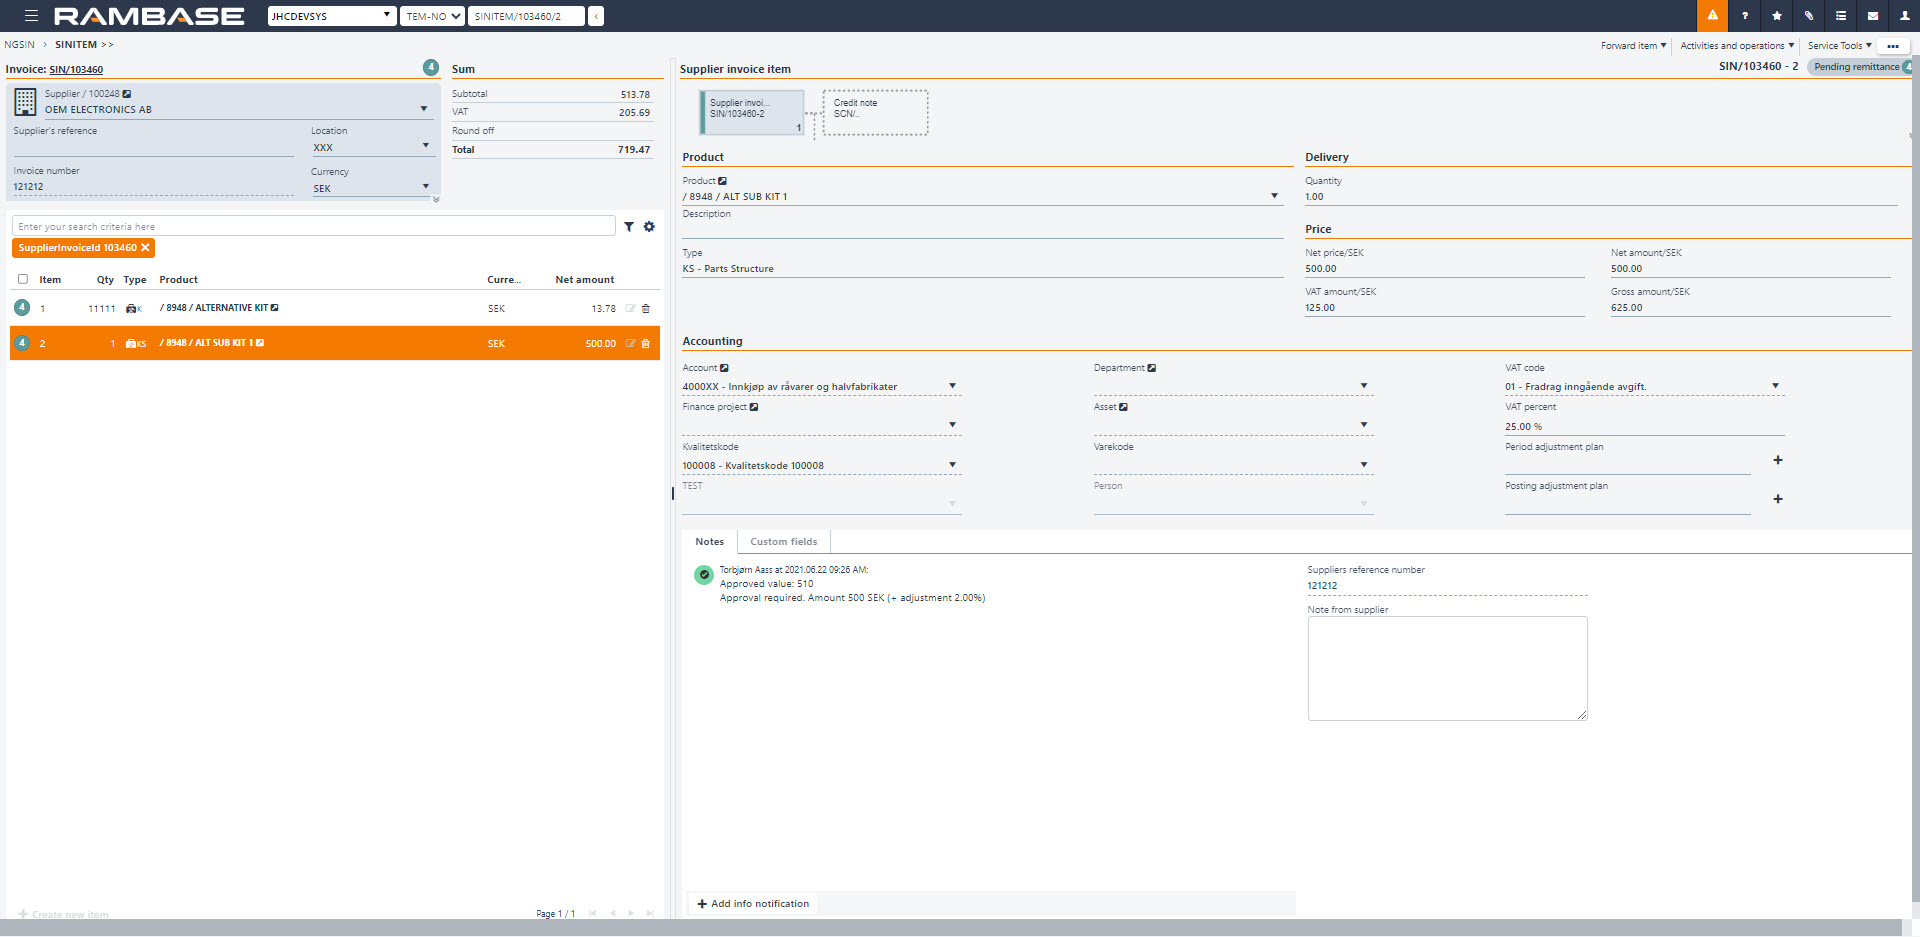Open Product field link icon in details
1920x937 pixels.
pos(722,181)
